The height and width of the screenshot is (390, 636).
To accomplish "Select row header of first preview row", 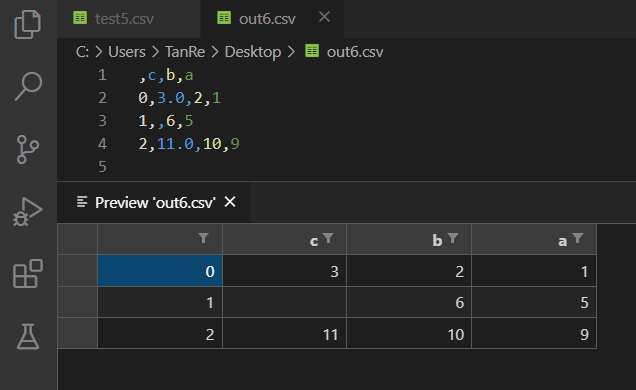I will point(77,271).
